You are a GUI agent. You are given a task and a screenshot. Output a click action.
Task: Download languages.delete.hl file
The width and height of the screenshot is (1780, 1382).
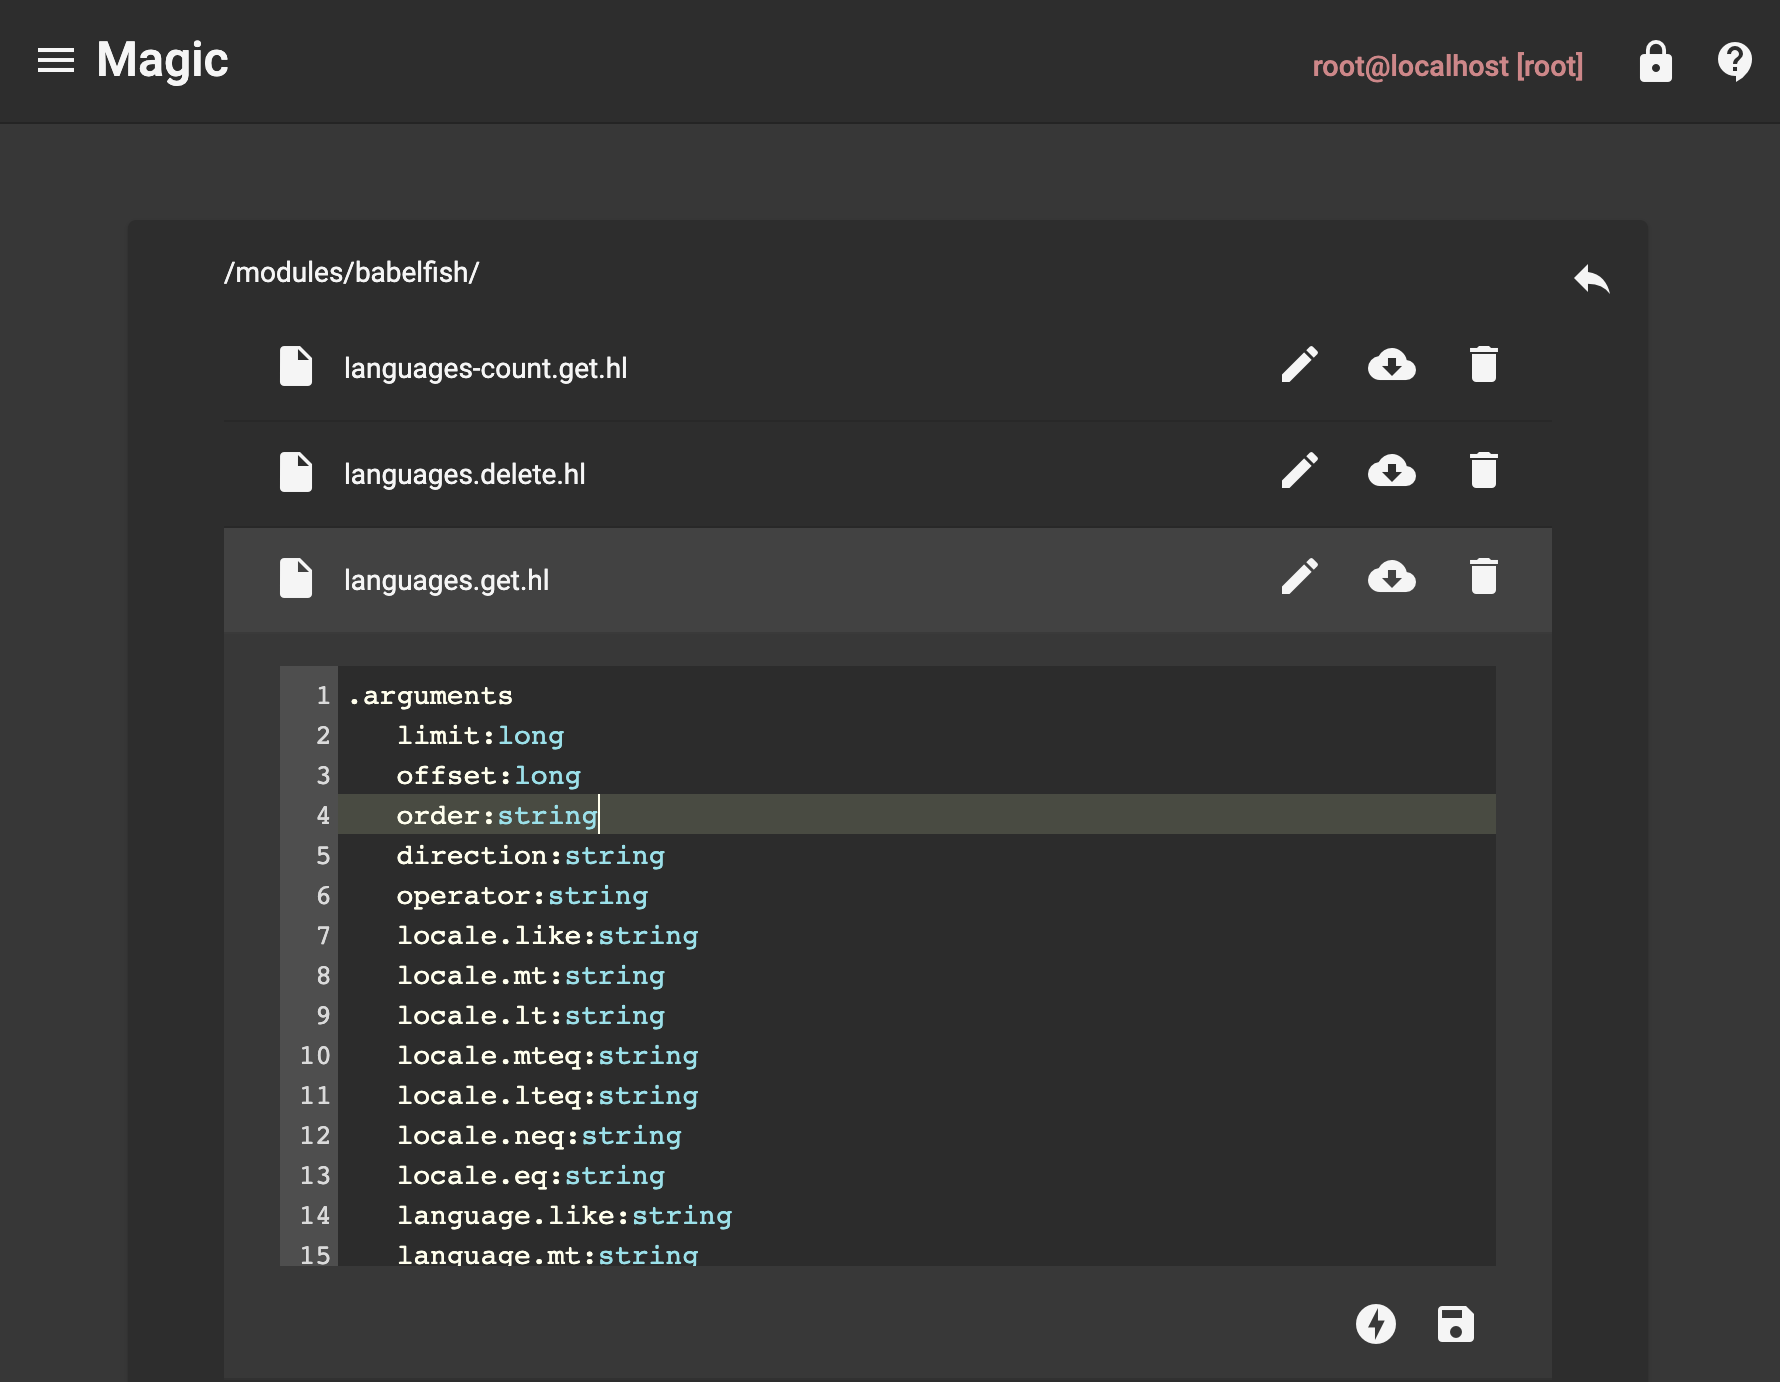click(1391, 471)
